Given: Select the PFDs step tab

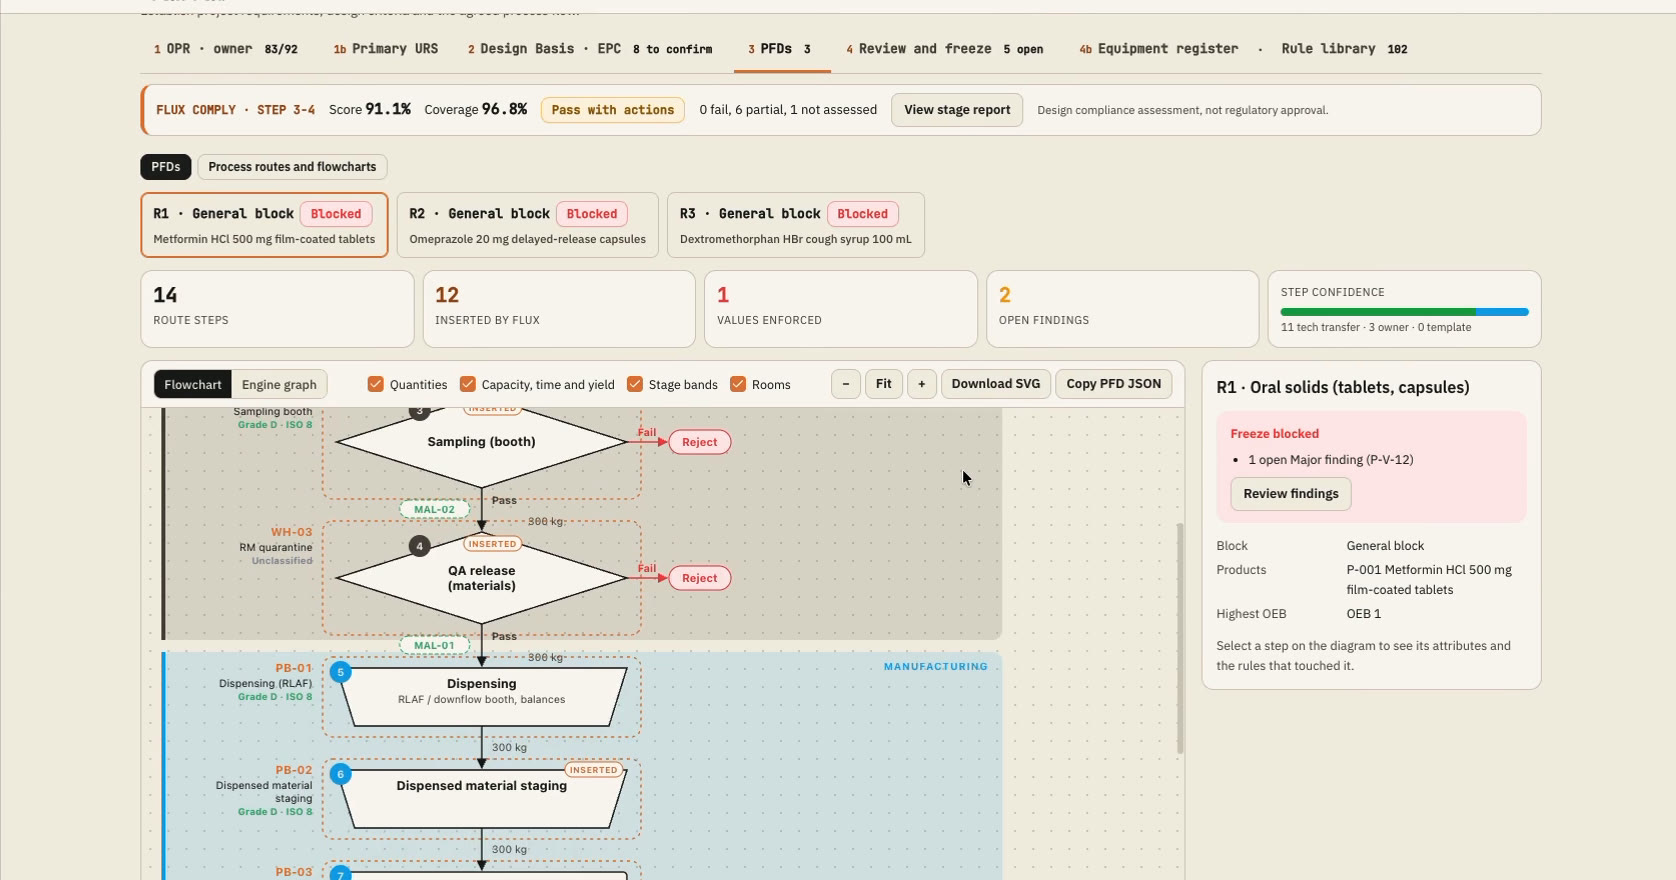Looking at the screenshot, I should [x=780, y=49].
